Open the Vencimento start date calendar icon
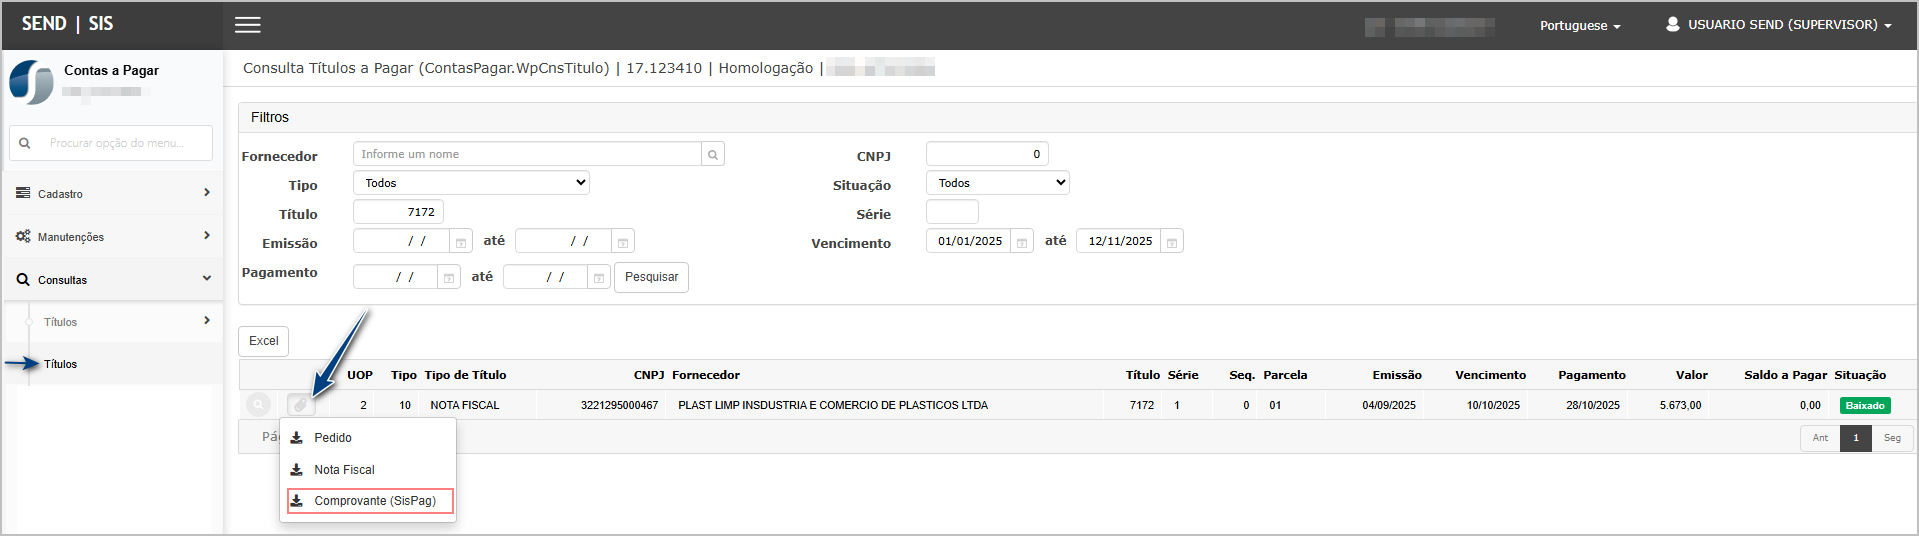This screenshot has height=536, width=1919. [1022, 243]
